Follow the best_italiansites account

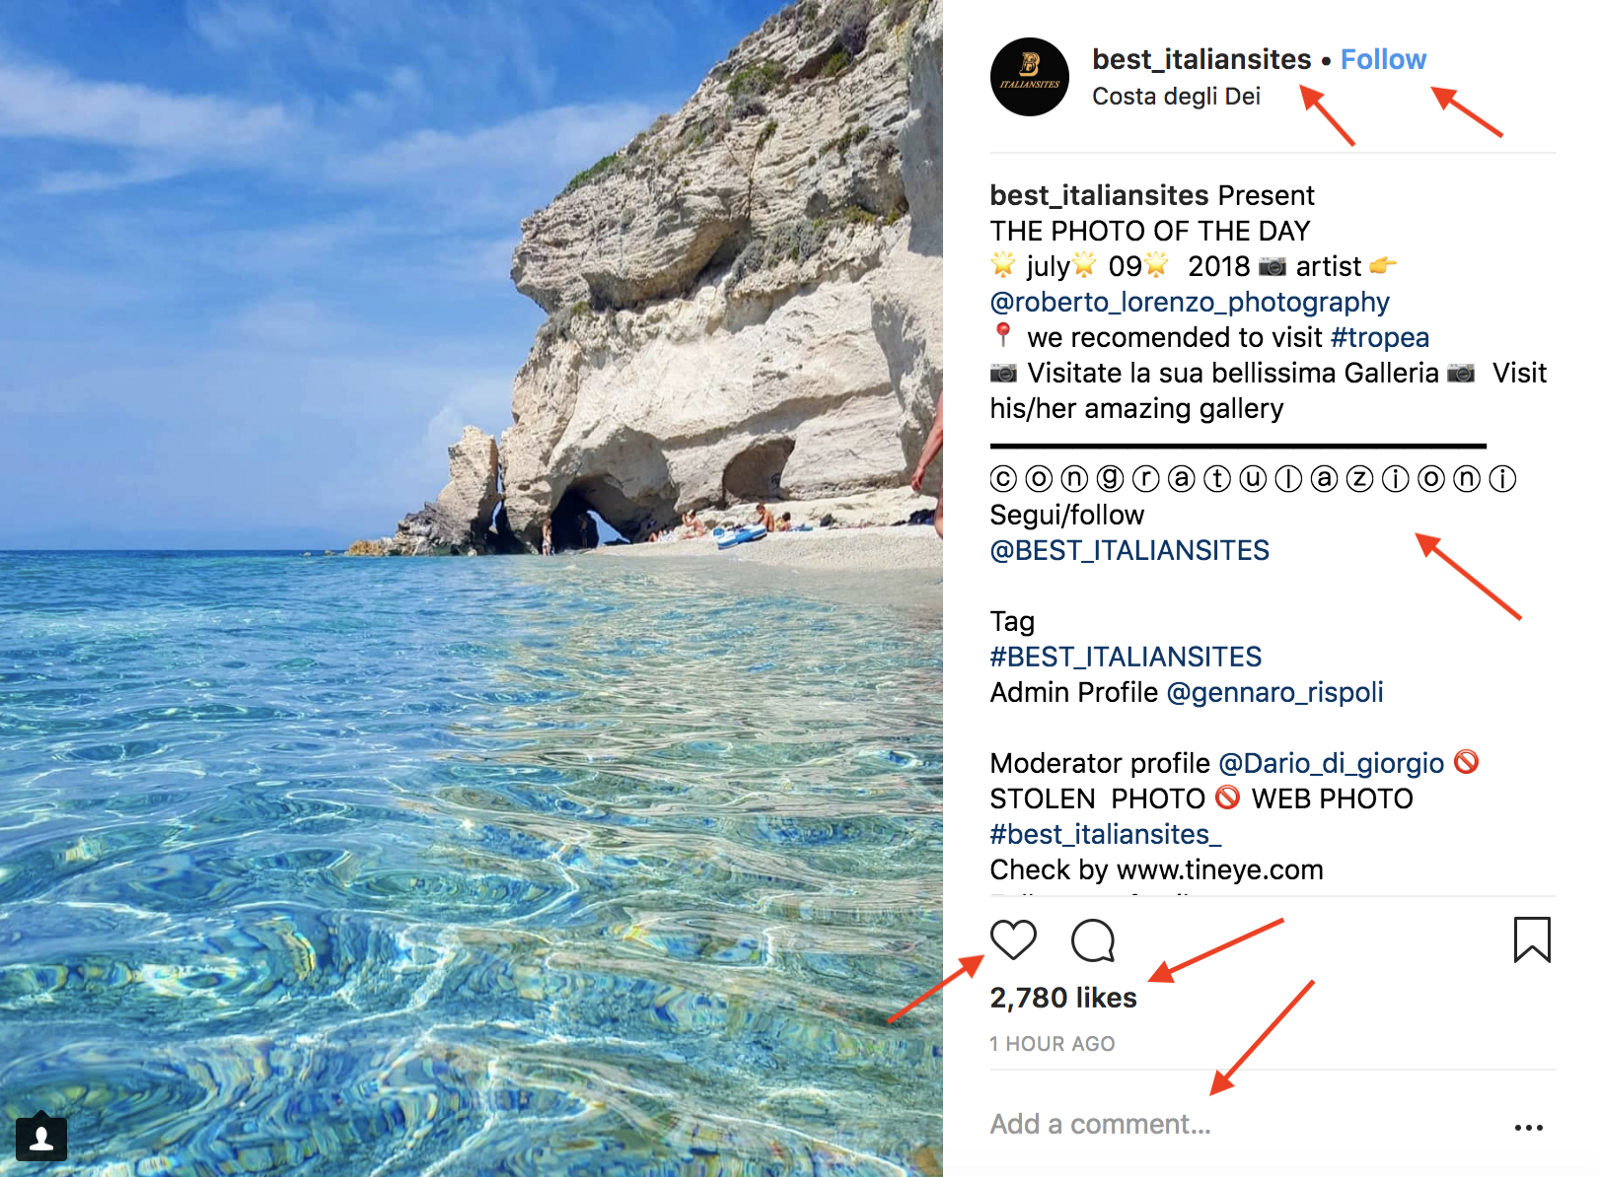(x=1383, y=60)
